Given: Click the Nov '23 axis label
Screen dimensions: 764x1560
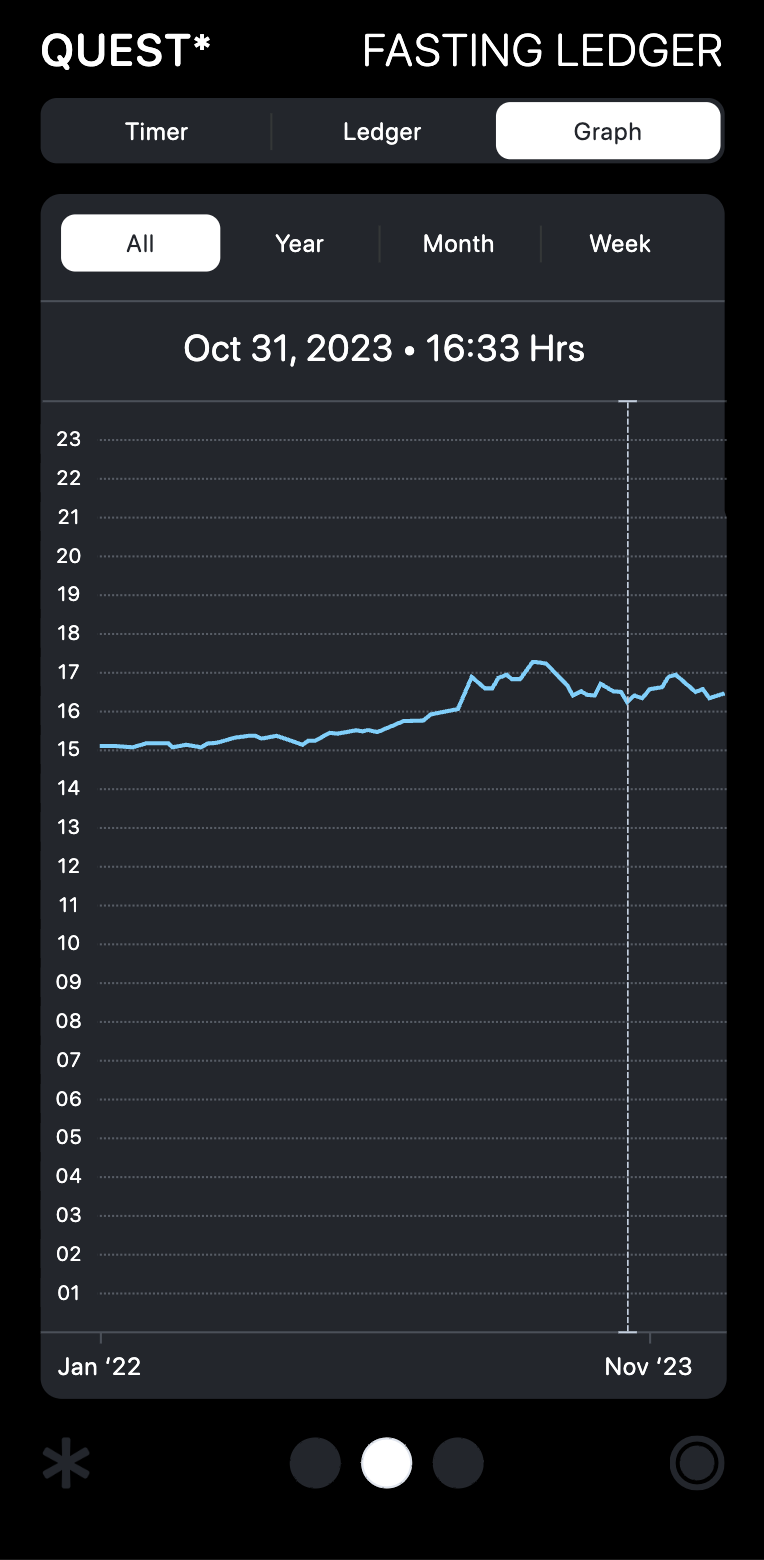Looking at the screenshot, I should (x=648, y=1367).
